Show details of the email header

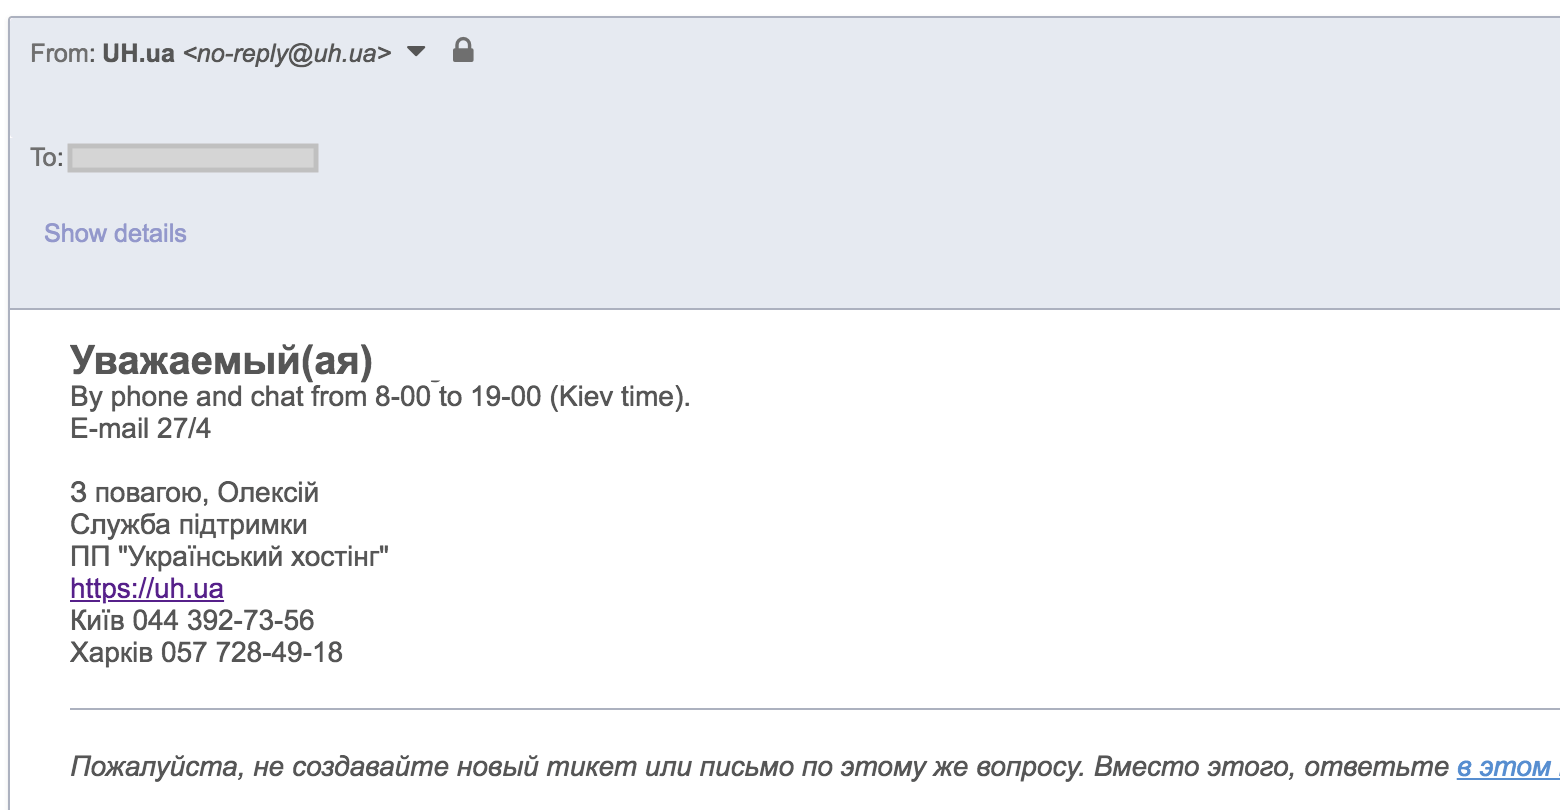(115, 233)
